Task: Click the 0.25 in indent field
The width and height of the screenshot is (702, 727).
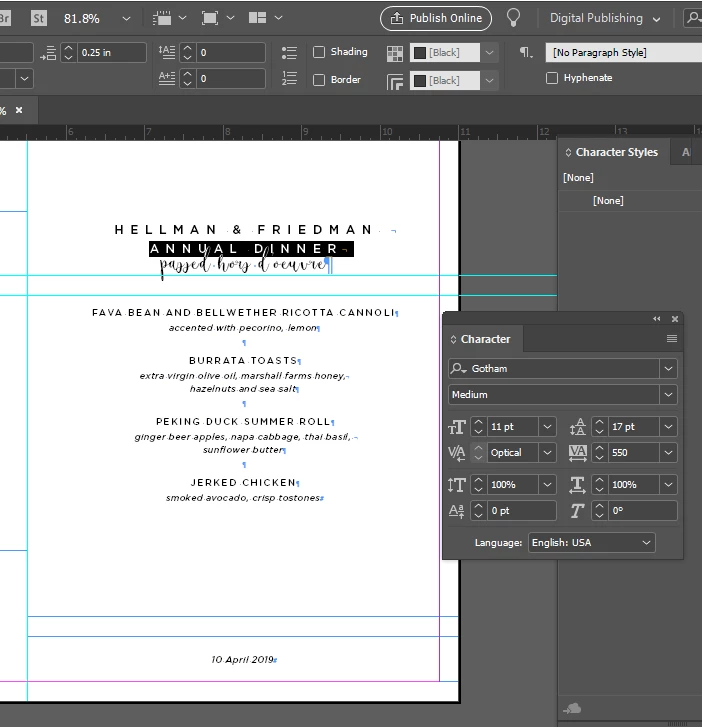Action: [x=111, y=52]
